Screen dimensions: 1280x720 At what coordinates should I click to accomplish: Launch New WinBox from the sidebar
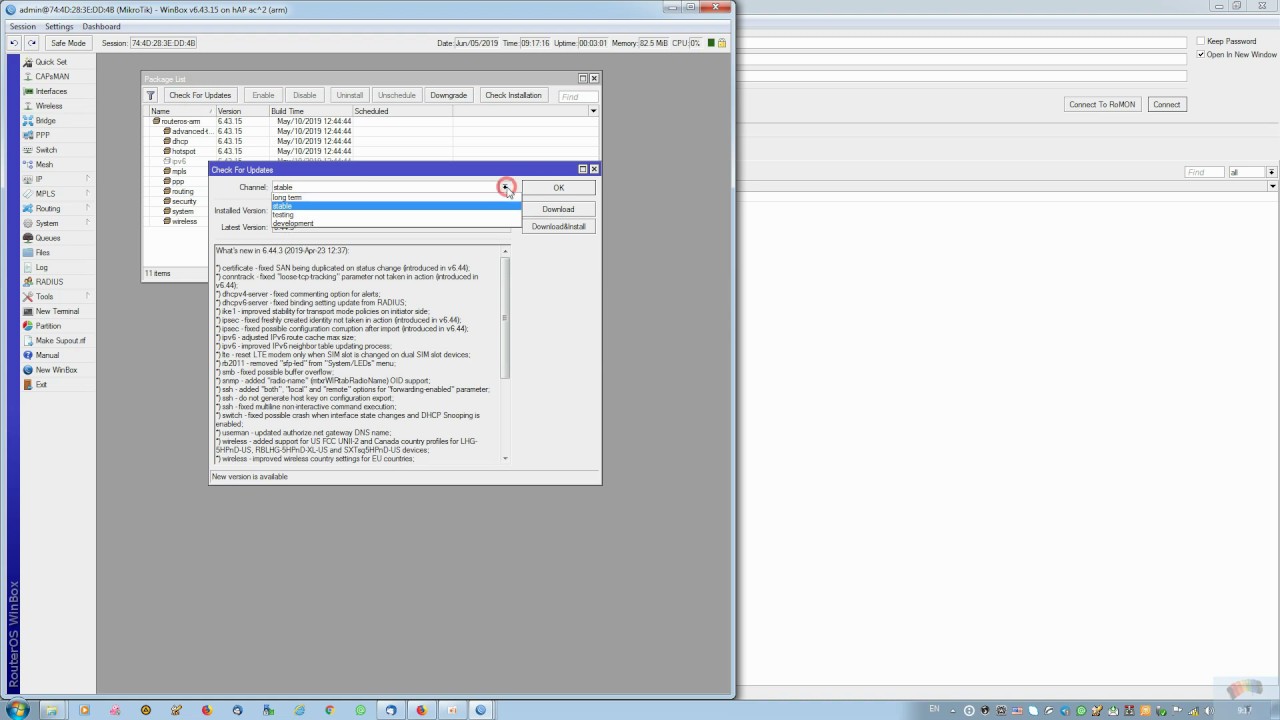point(56,370)
